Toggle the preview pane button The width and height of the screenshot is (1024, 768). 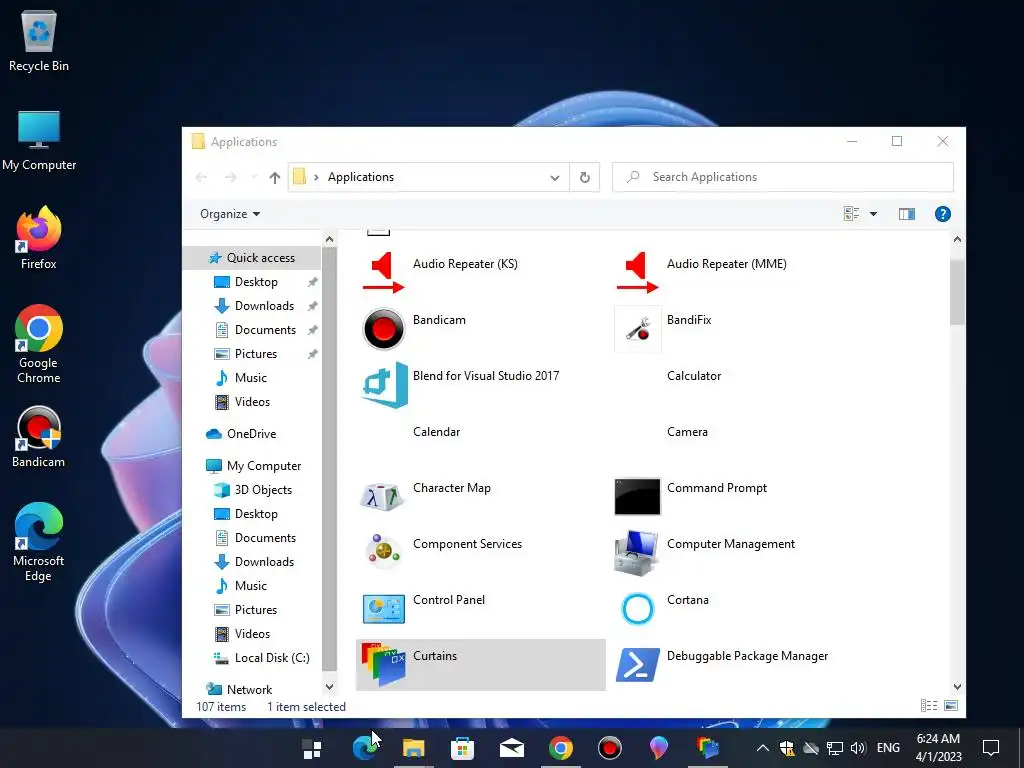pyautogui.click(x=906, y=214)
